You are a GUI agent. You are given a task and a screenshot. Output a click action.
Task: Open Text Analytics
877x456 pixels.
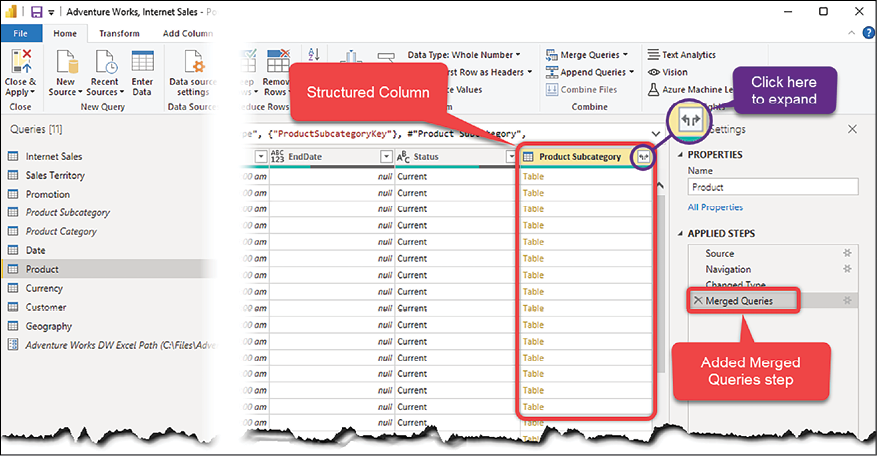point(681,55)
